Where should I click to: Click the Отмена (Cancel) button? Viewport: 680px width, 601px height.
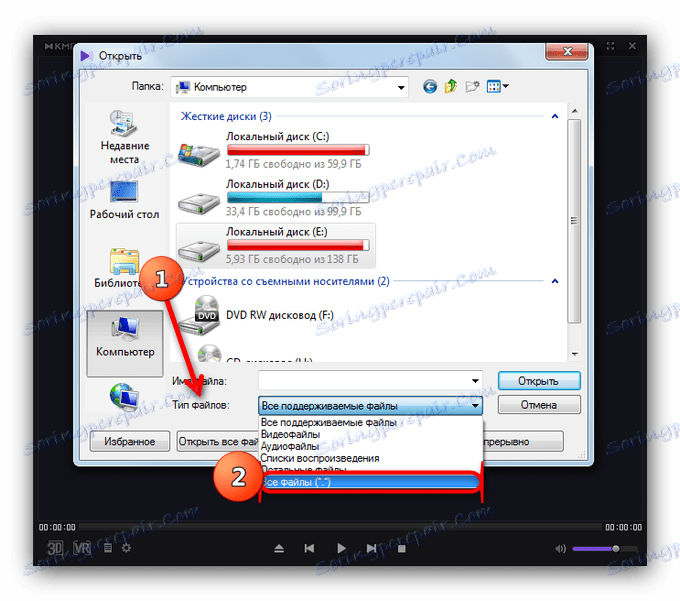click(x=539, y=405)
